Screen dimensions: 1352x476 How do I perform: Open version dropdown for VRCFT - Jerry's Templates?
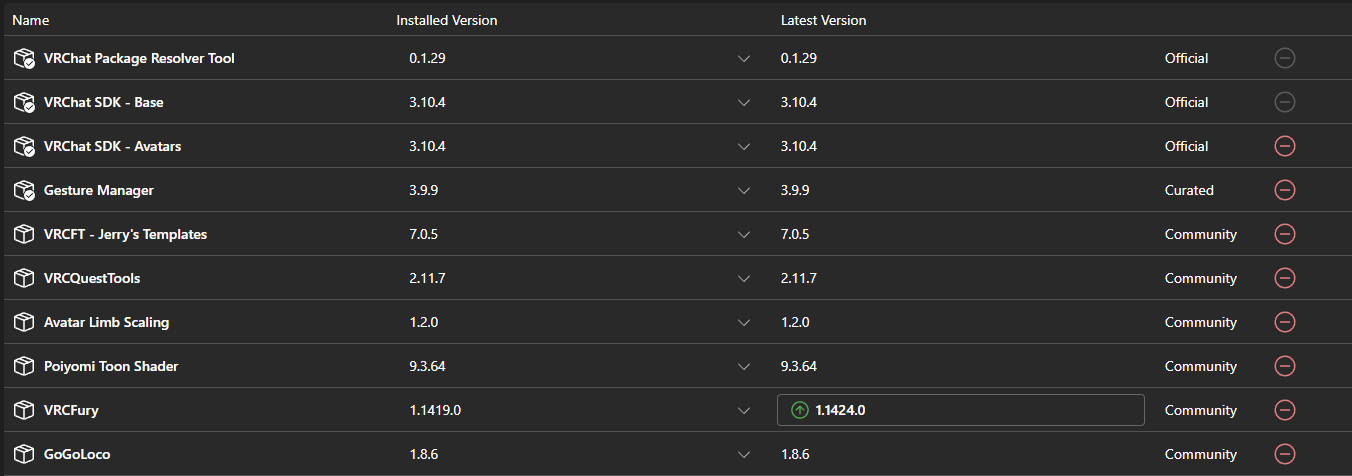tap(744, 235)
